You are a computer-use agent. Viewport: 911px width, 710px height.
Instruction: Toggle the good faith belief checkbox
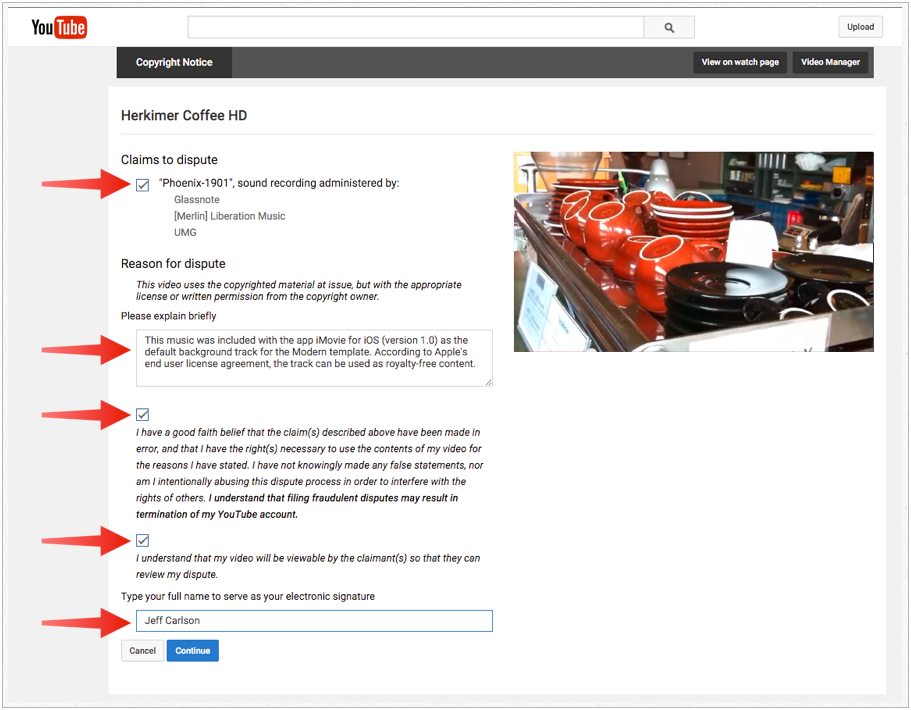point(143,414)
